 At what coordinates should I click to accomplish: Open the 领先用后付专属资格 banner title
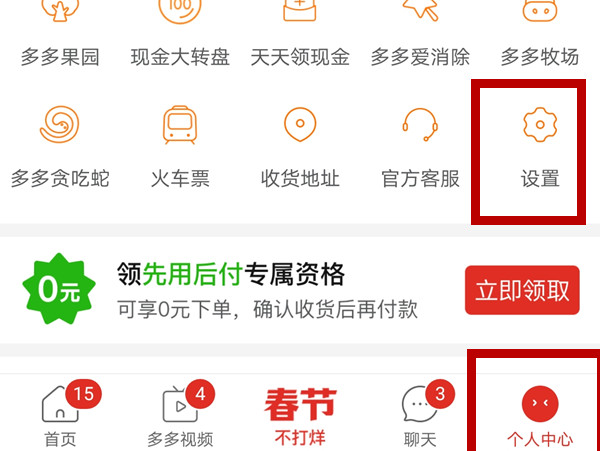click(231, 274)
